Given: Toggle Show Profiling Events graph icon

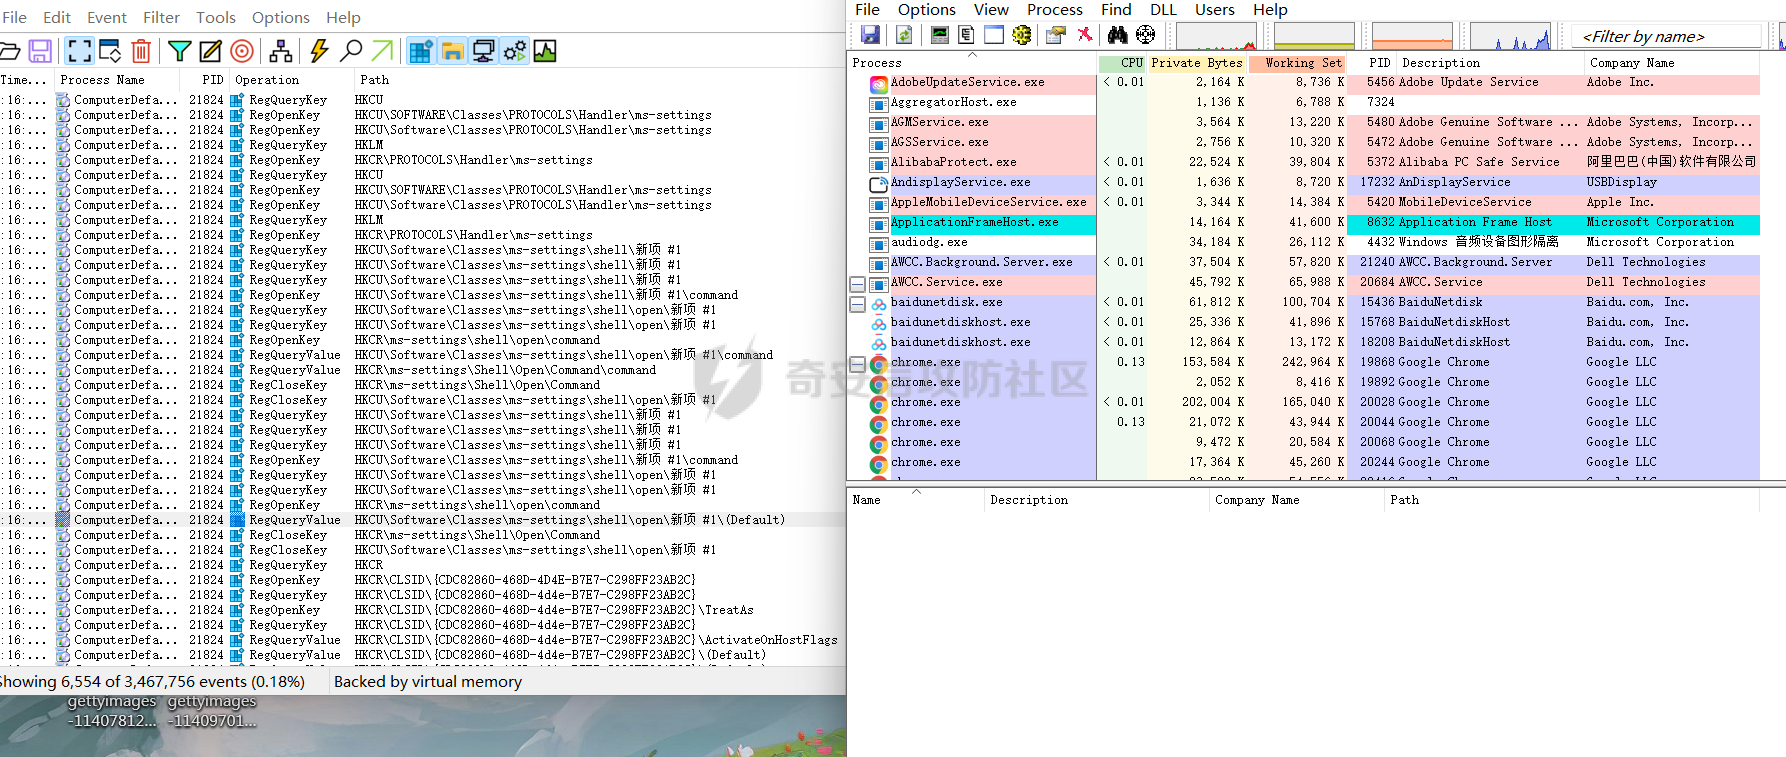Looking at the screenshot, I should 545,51.
